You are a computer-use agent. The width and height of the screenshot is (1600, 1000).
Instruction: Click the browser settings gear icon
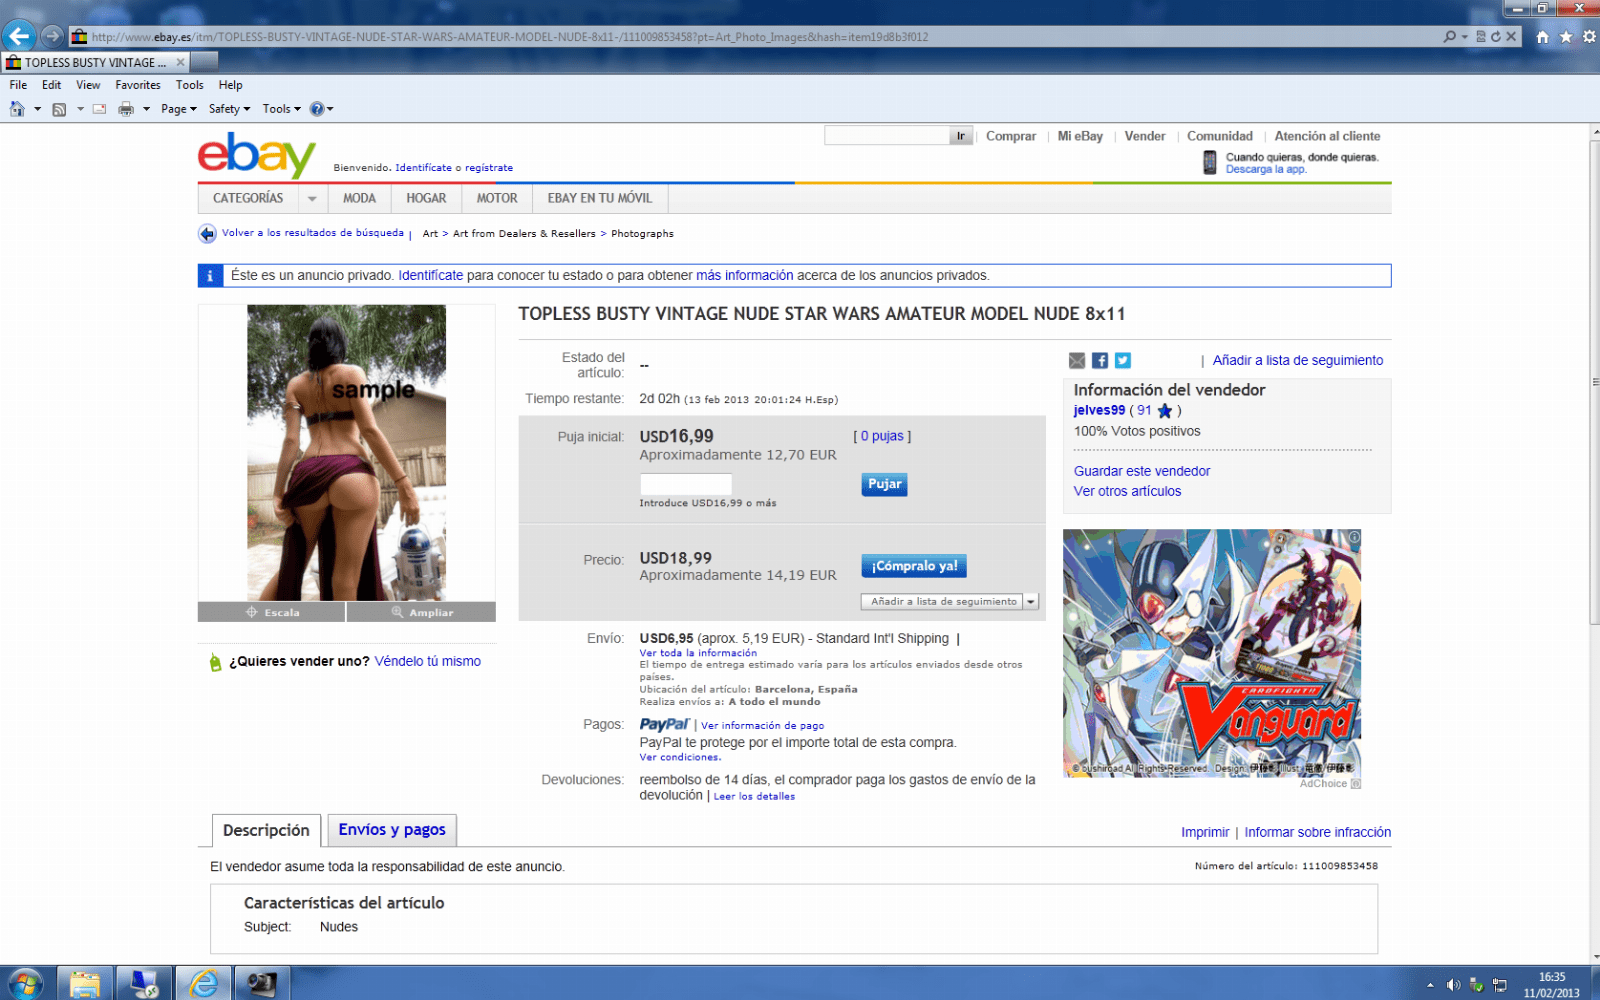1589,37
